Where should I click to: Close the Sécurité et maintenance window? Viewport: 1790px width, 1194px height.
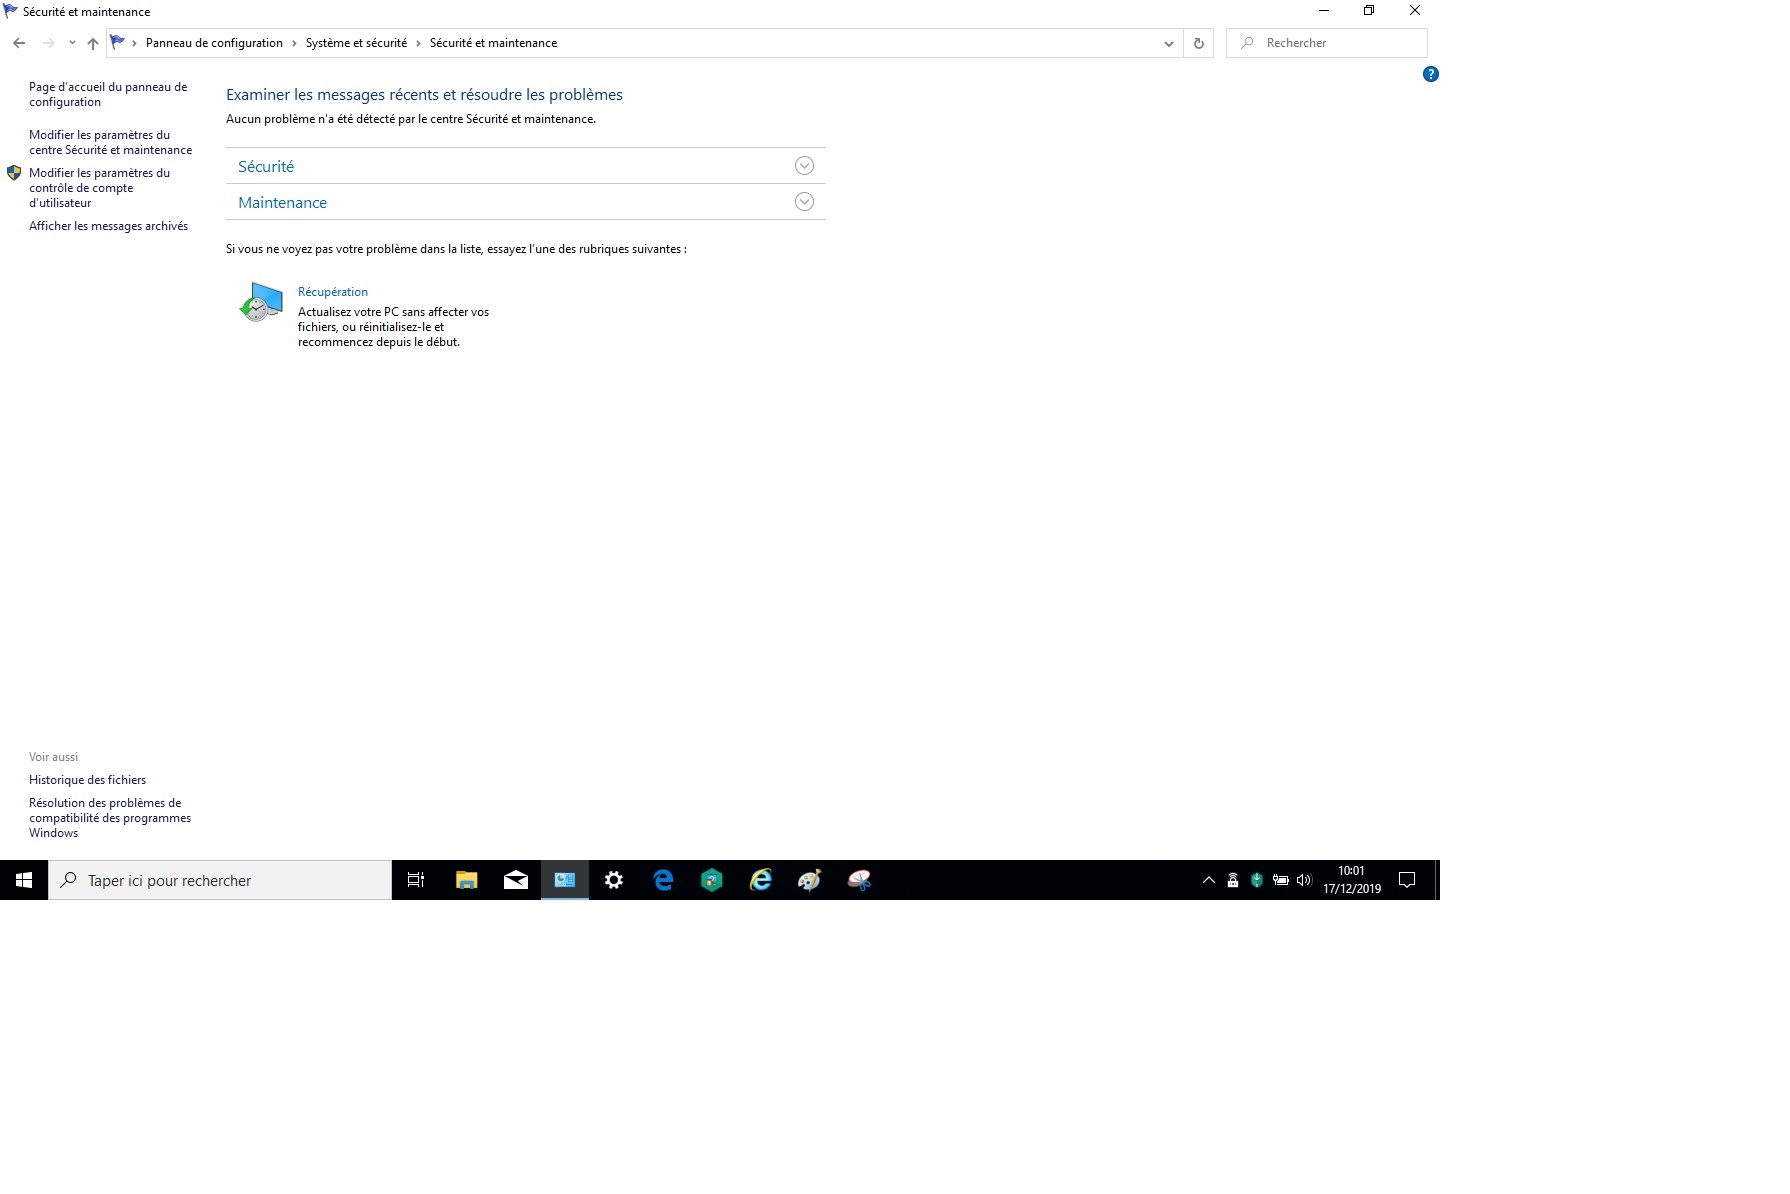pyautogui.click(x=1415, y=11)
